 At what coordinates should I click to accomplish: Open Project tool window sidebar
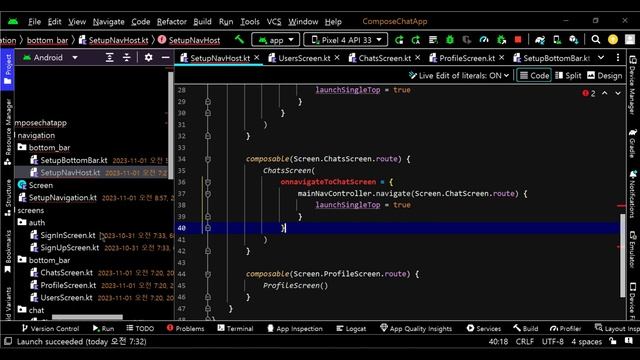pyautogui.click(x=7, y=69)
